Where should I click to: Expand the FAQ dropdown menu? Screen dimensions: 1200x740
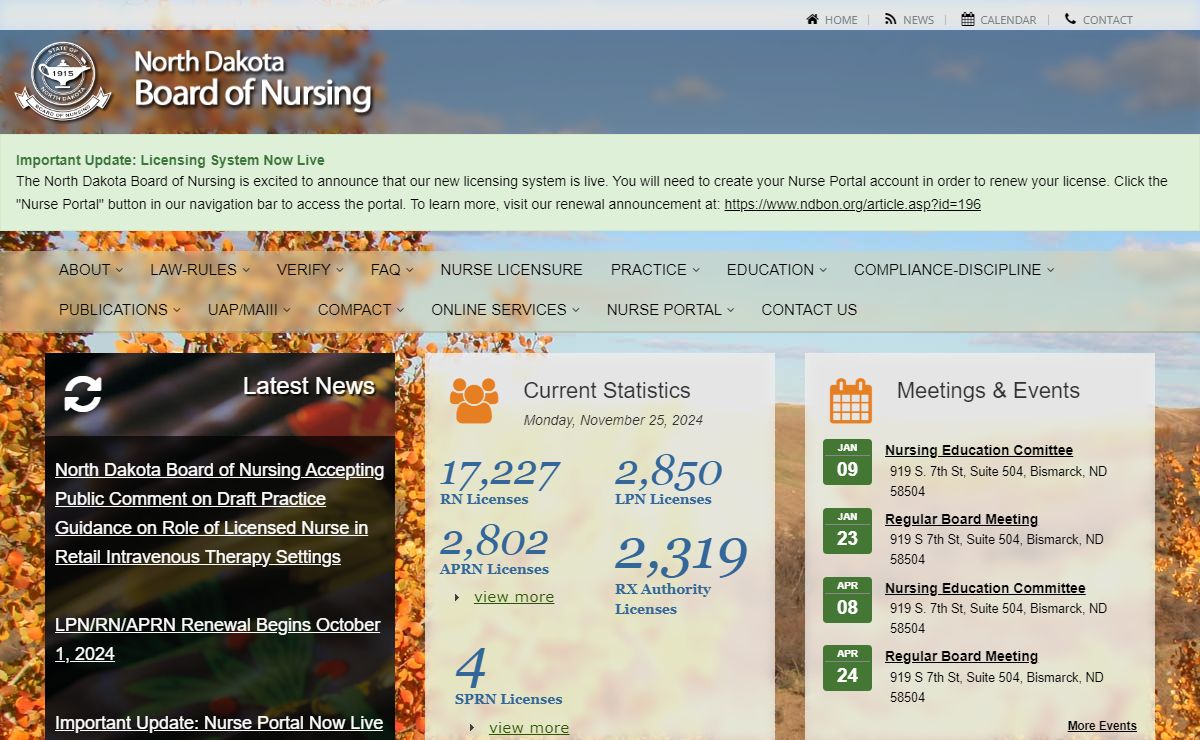[392, 270]
